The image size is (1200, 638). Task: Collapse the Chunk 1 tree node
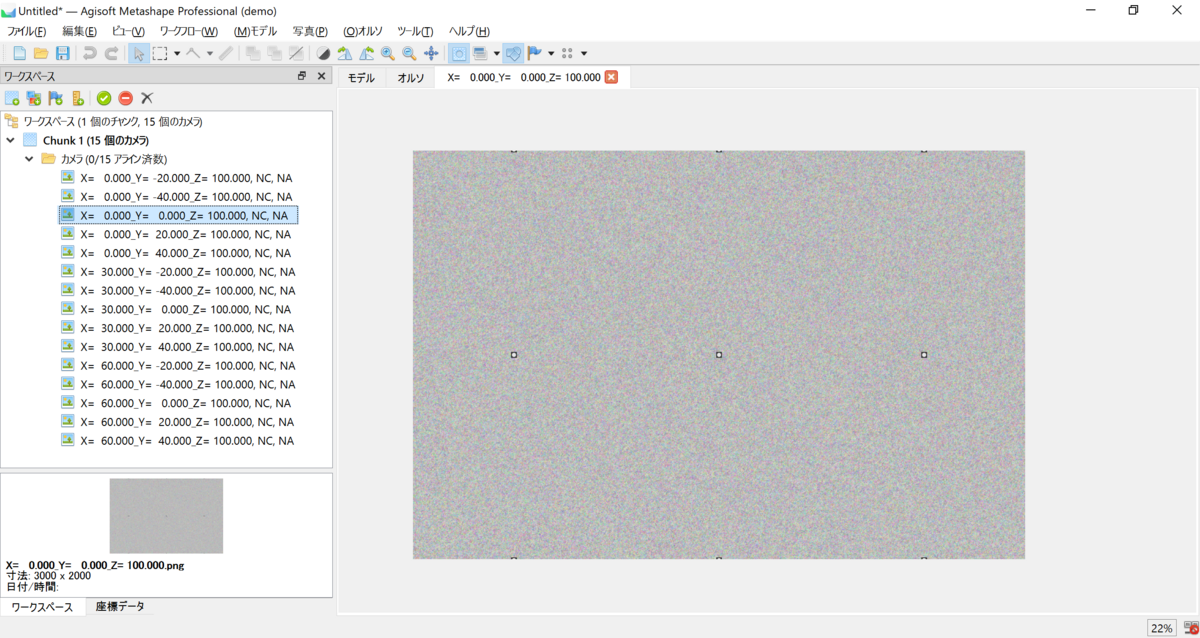pos(10,140)
